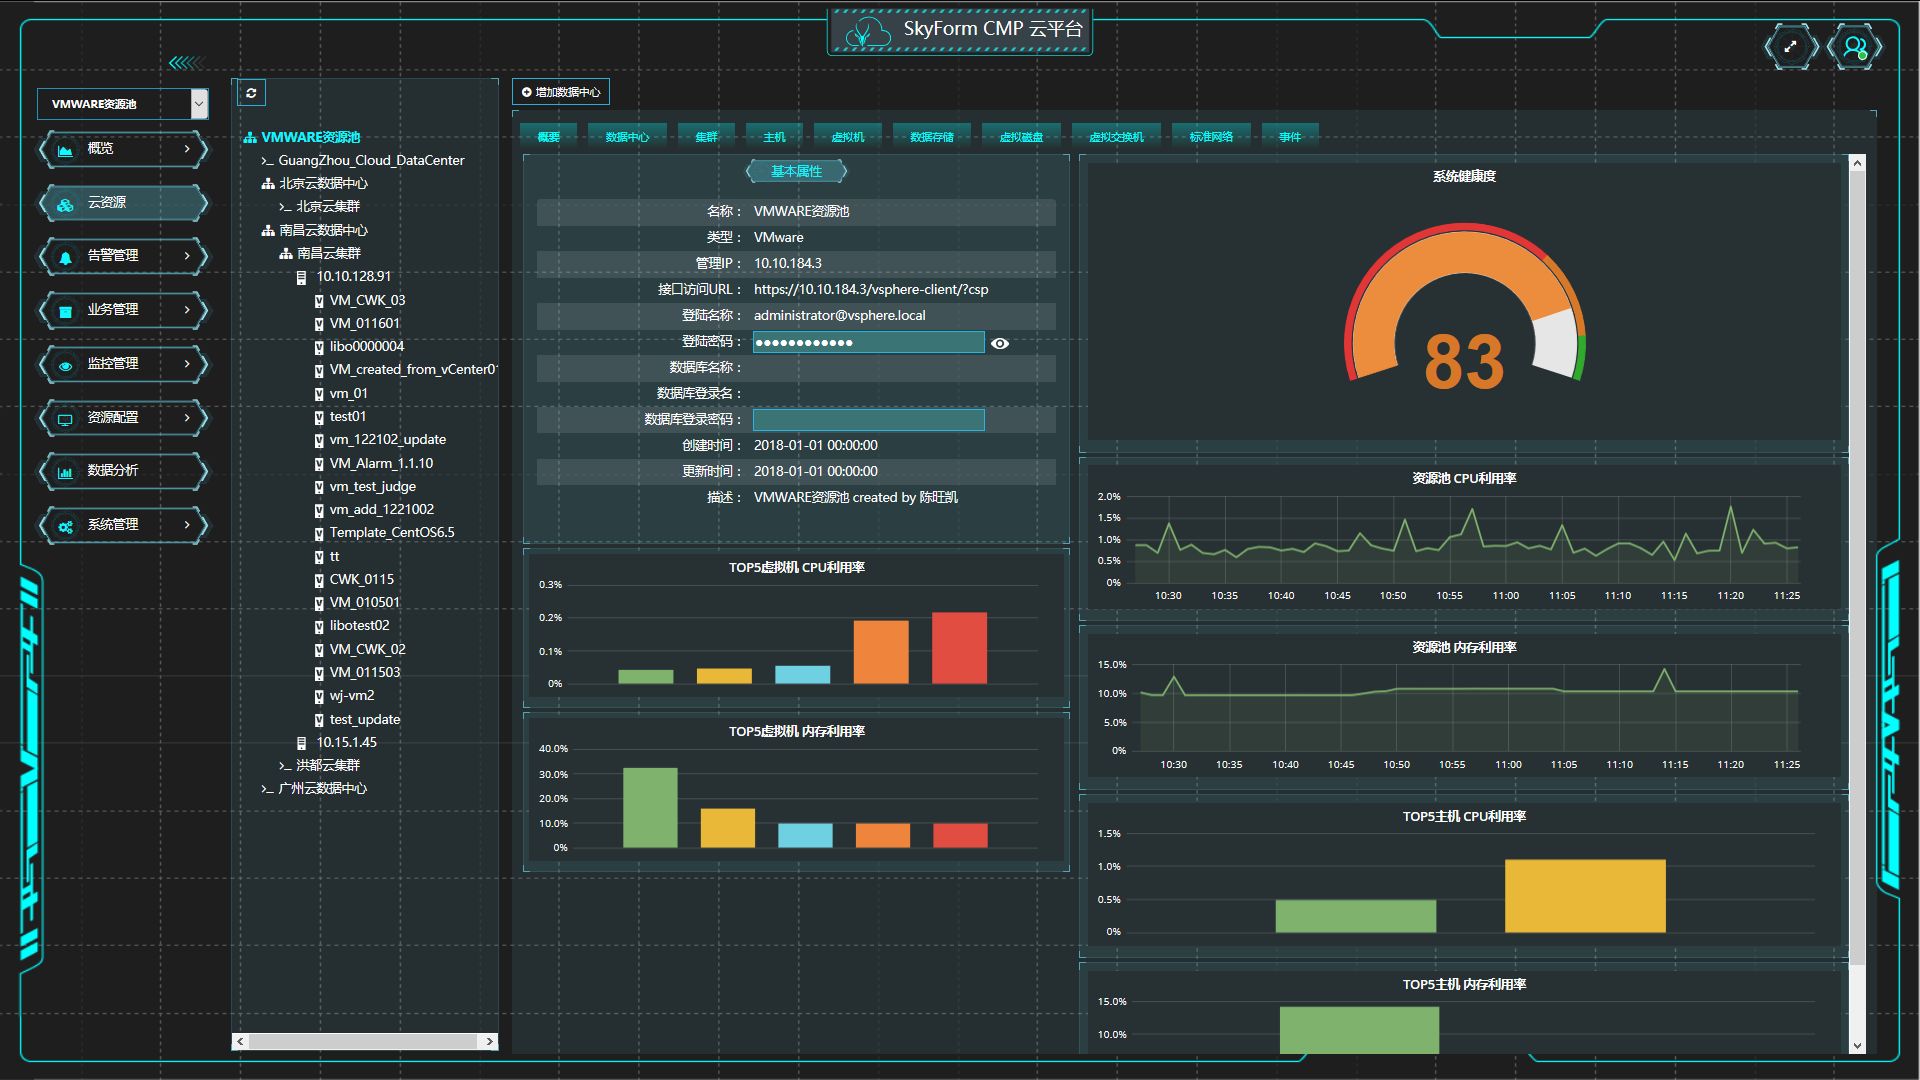Click the host icon beside 10.10.128.91
The height and width of the screenshot is (1080, 1920).
point(301,278)
